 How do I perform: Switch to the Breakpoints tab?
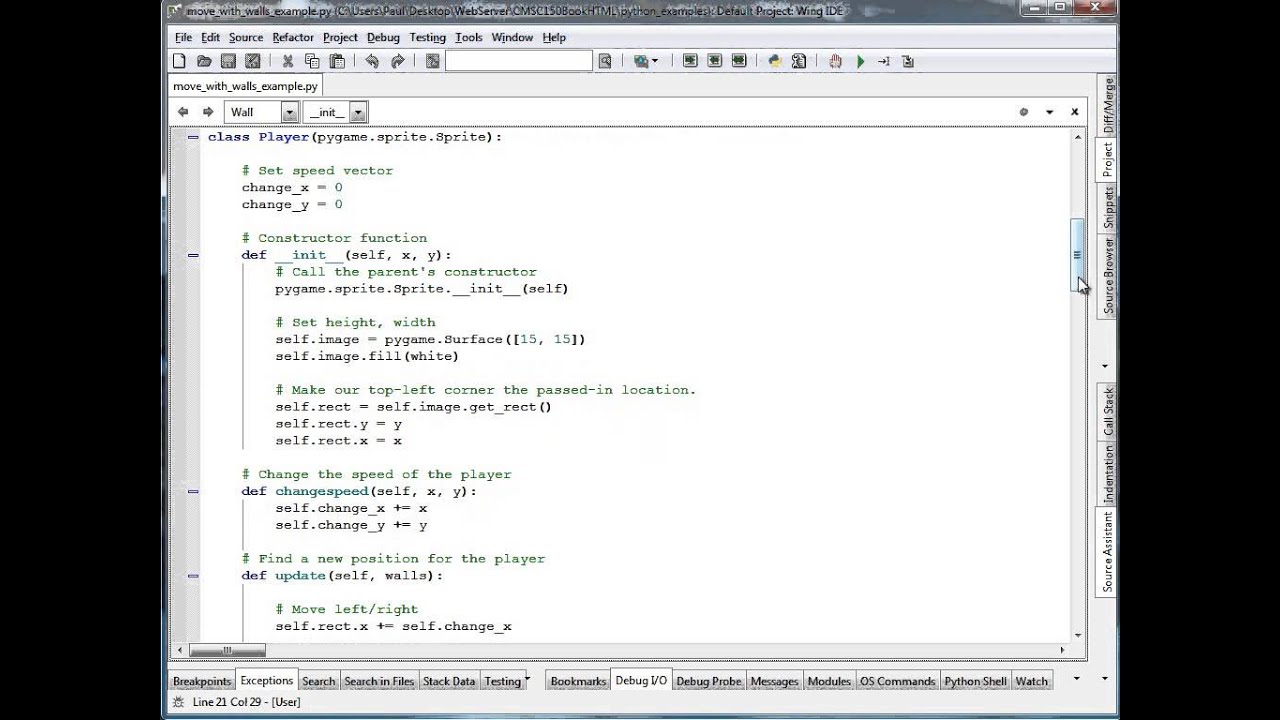coord(202,681)
